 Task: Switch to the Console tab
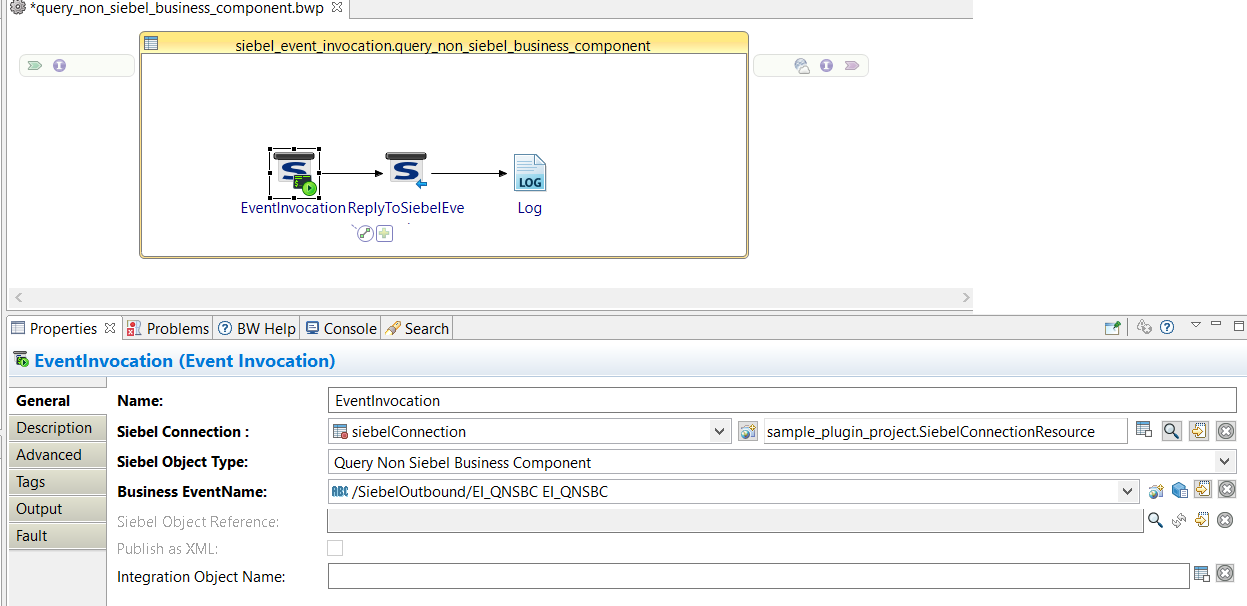point(341,328)
